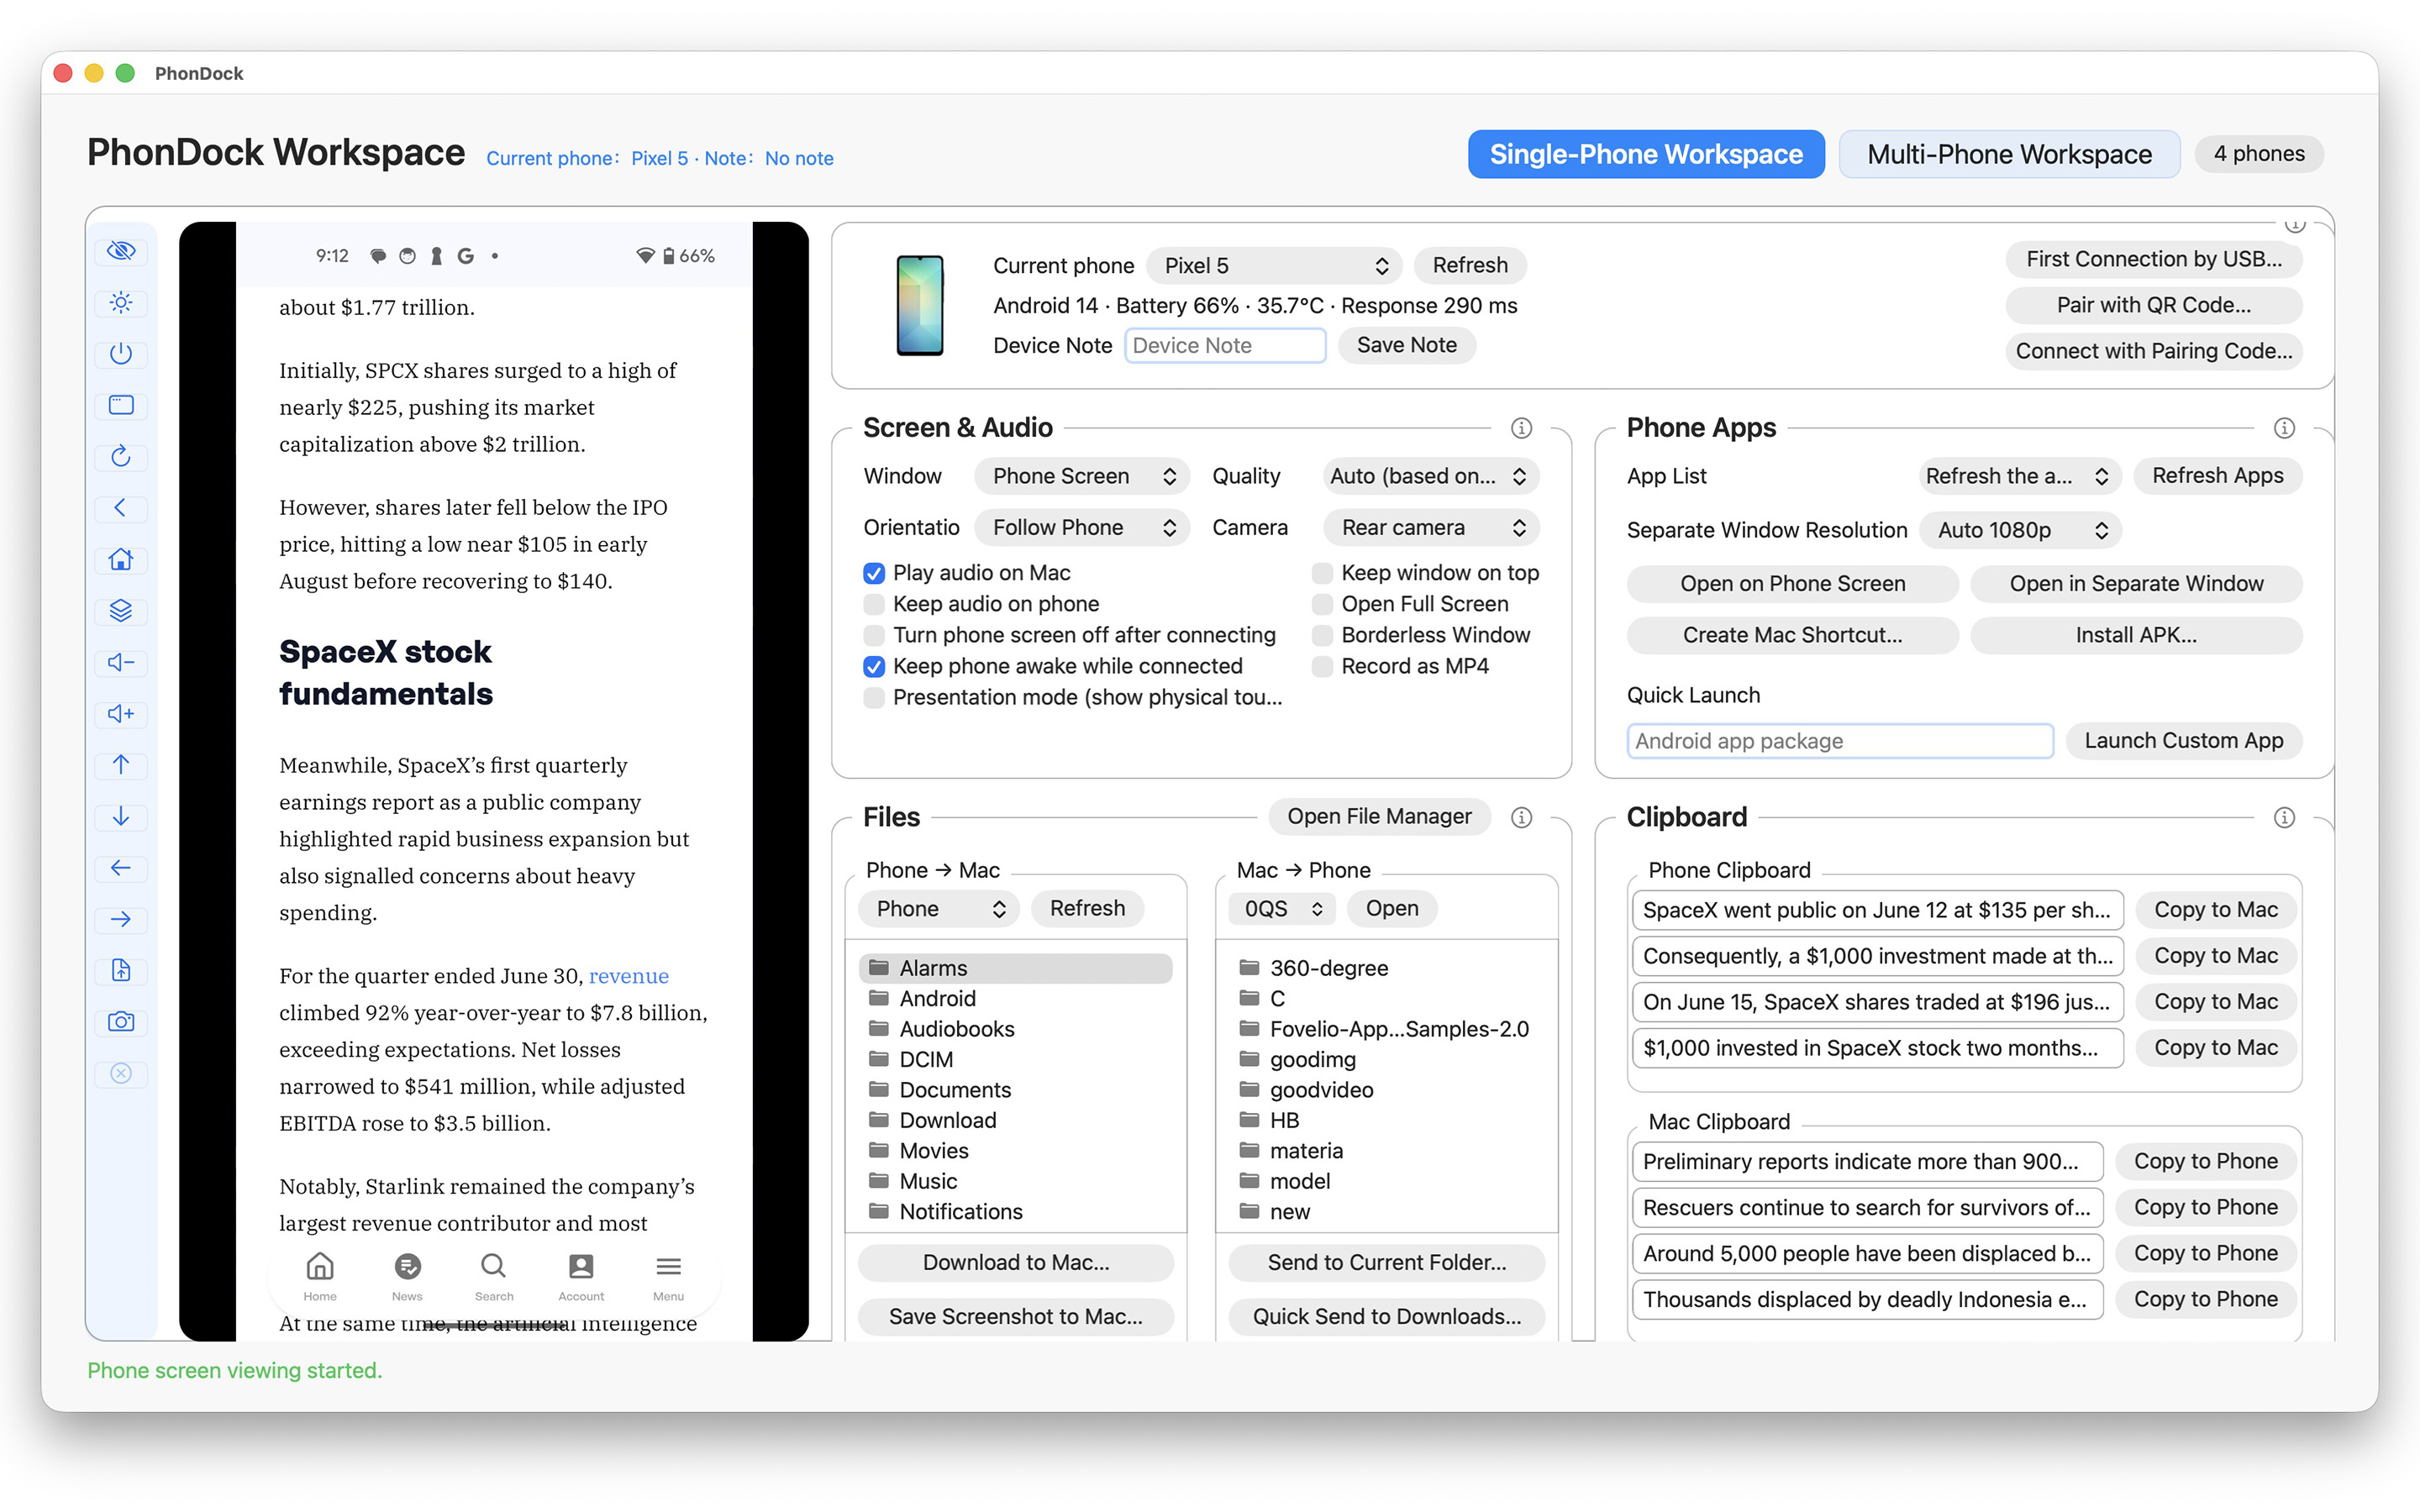2420x1512 pixels.
Task: Click the right arrow icon in sidebar
Action: point(121,919)
